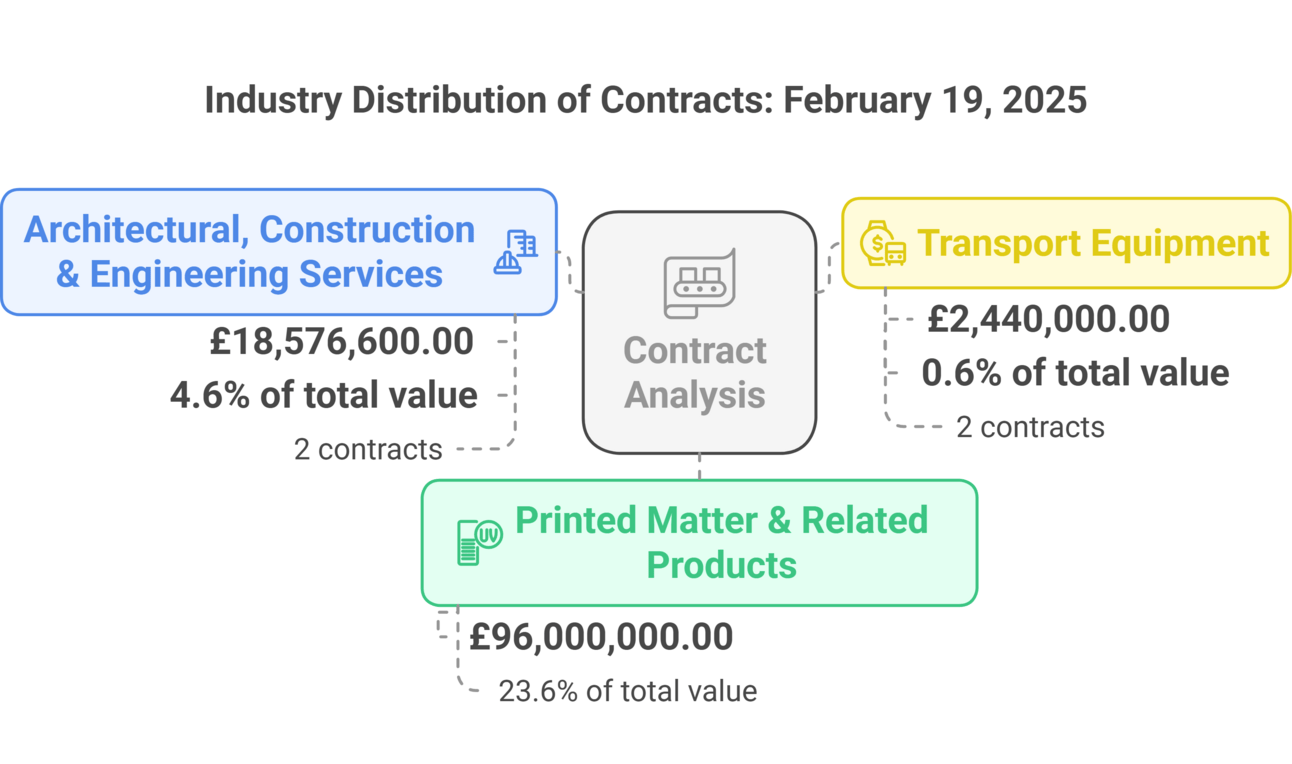
Task: Click dashed connector joining Transport Equipment to center box
Action: 829,267
